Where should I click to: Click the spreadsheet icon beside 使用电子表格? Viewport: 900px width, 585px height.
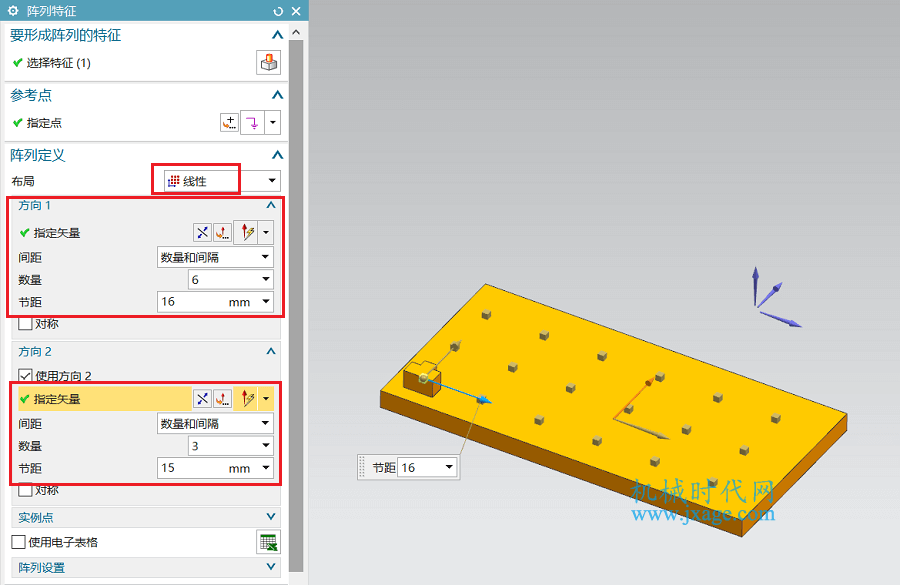(268, 542)
